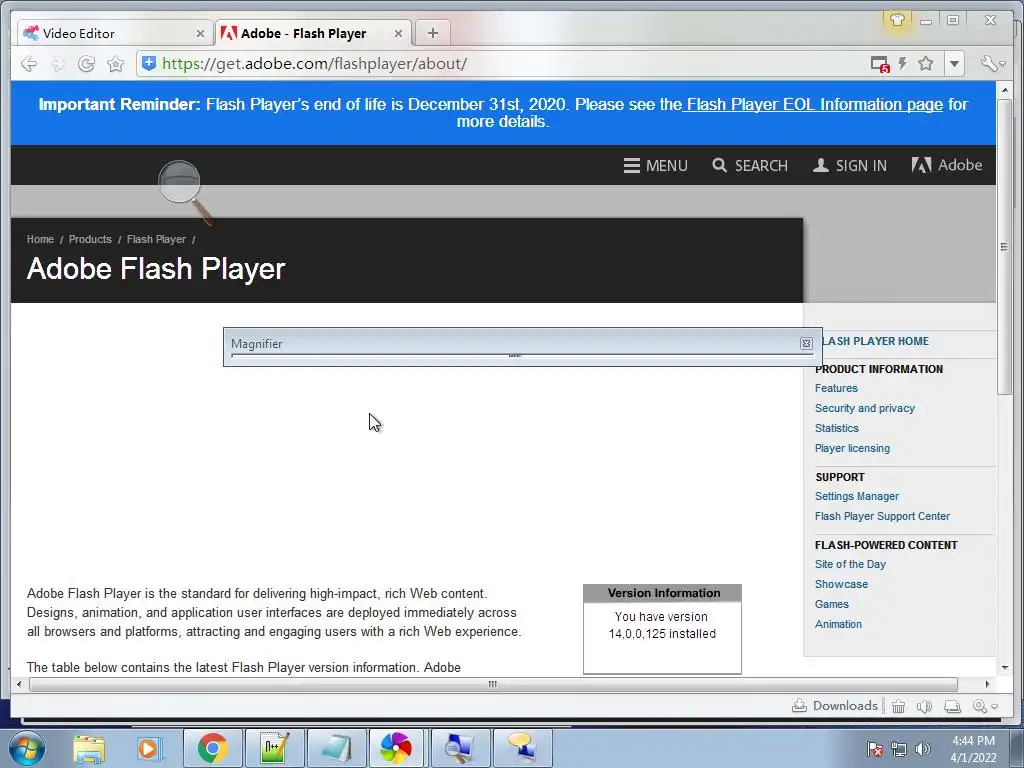Expand the address bar dropdown arrow
1024x768 pixels.
[954, 64]
